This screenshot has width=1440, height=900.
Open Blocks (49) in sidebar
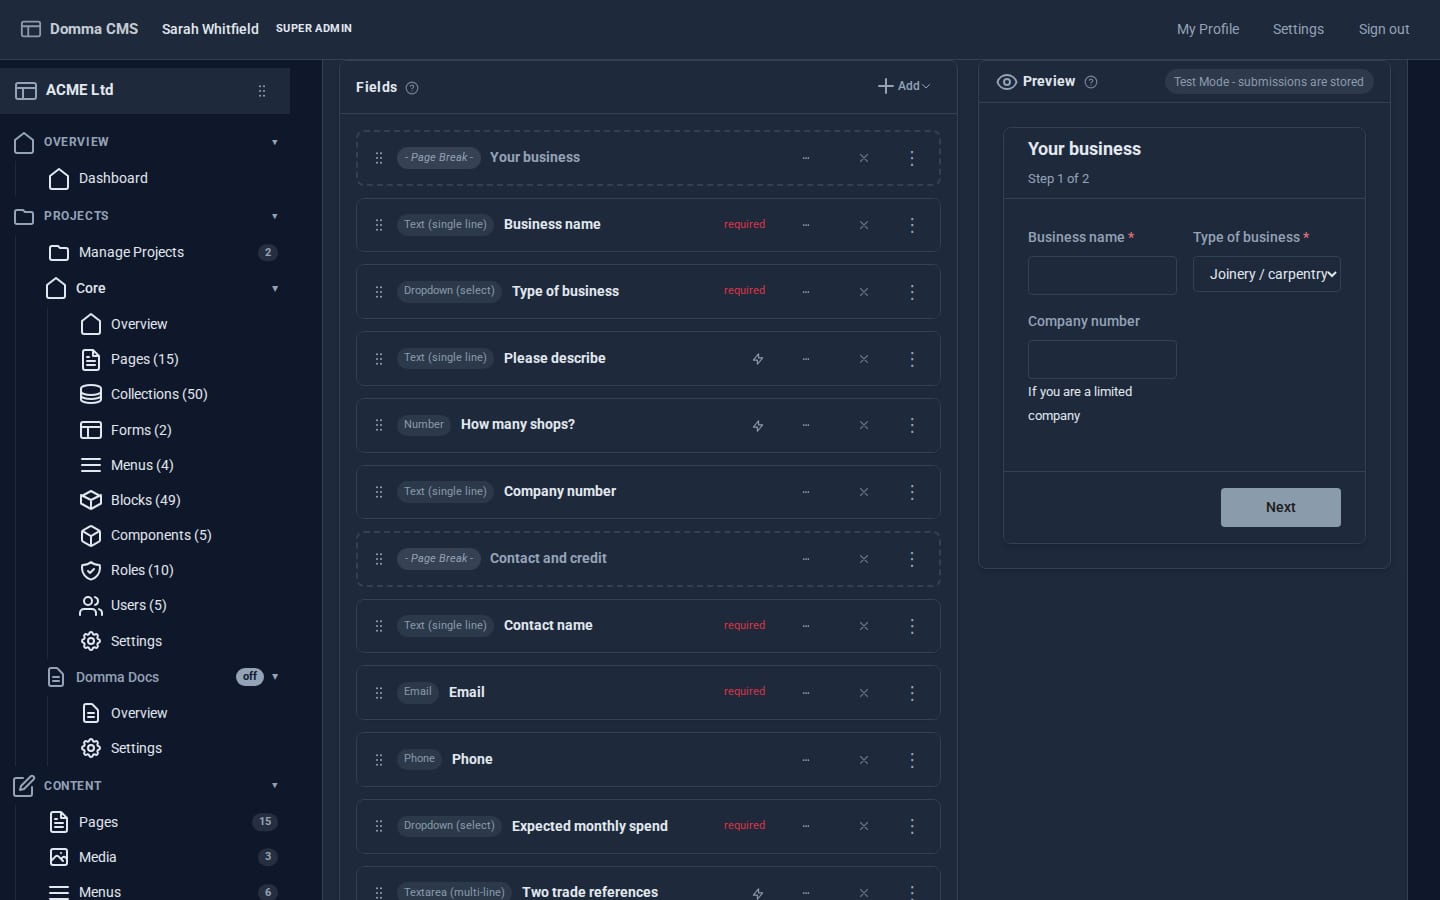146,500
